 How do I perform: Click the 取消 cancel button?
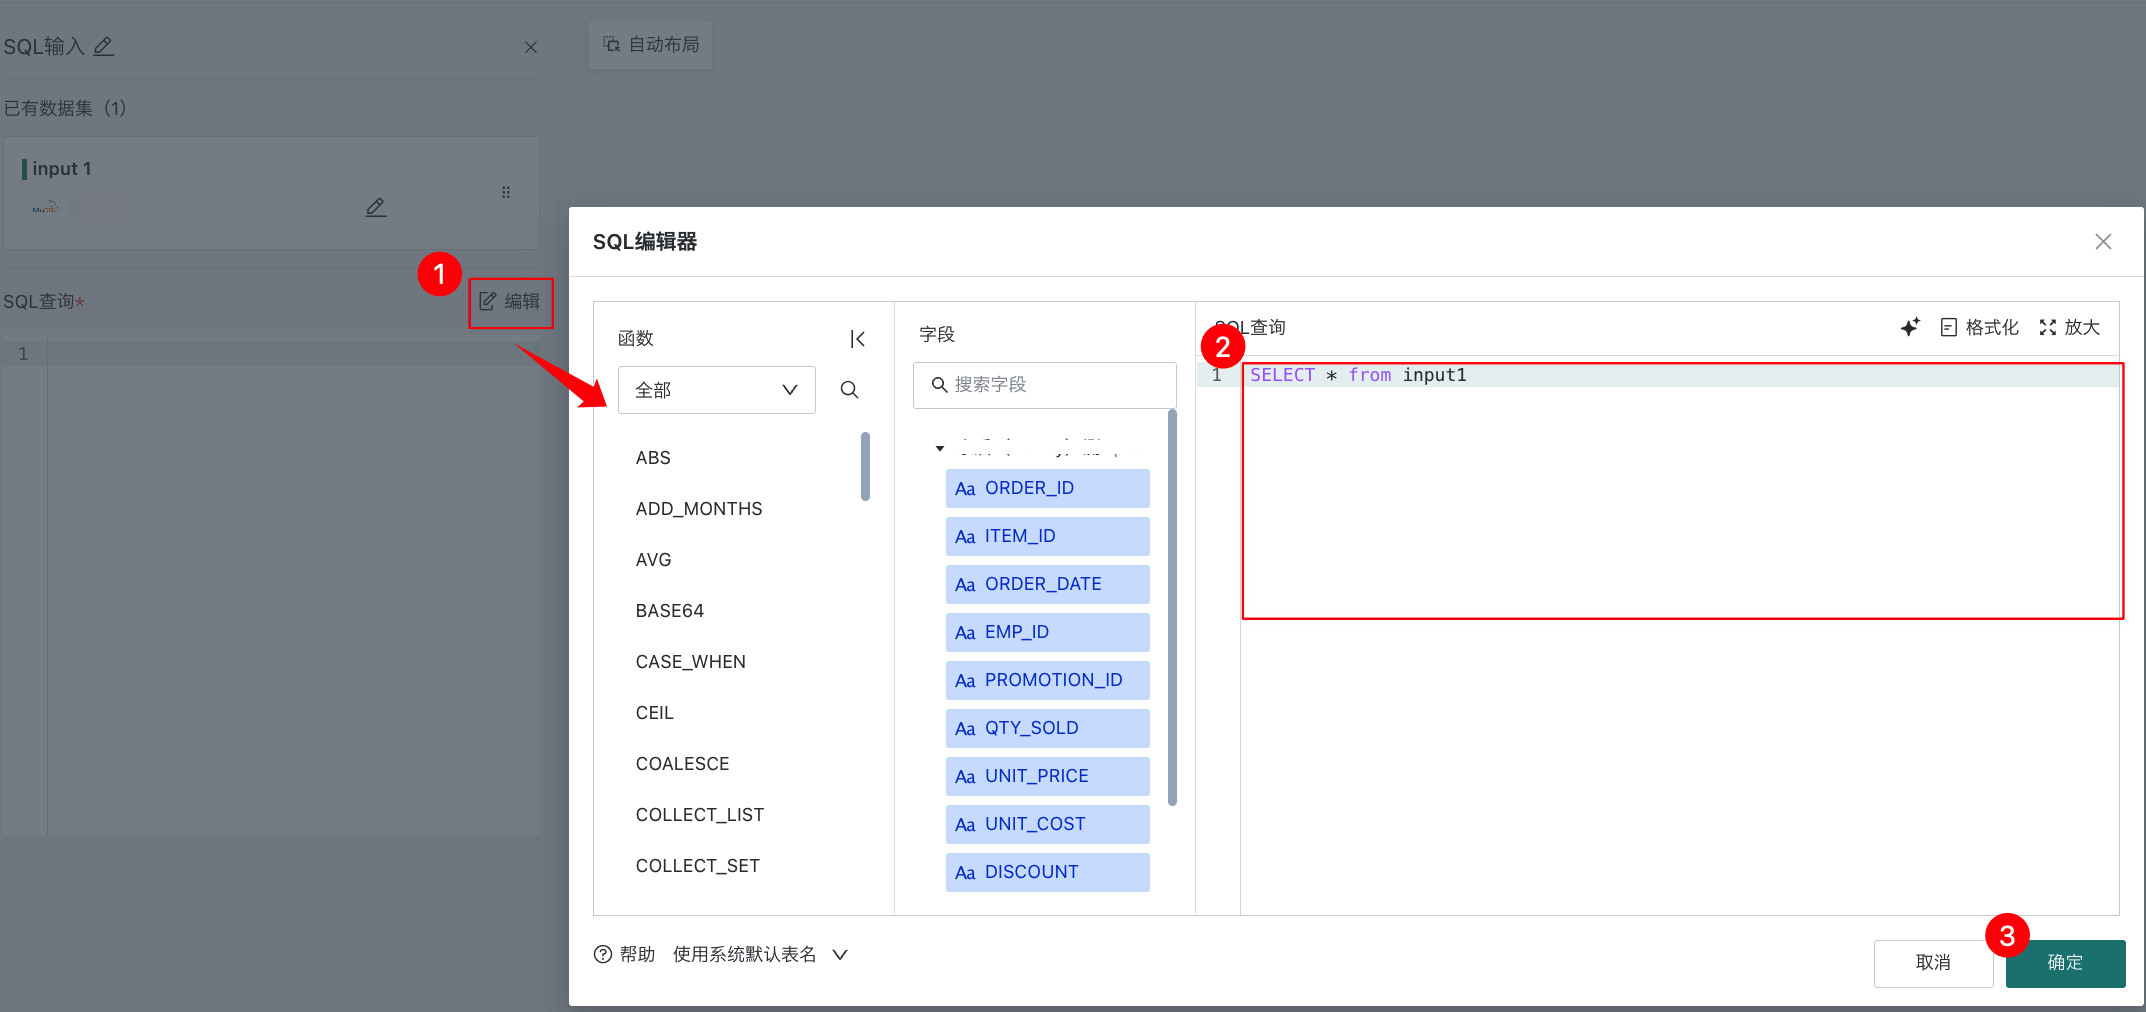pos(1932,962)
